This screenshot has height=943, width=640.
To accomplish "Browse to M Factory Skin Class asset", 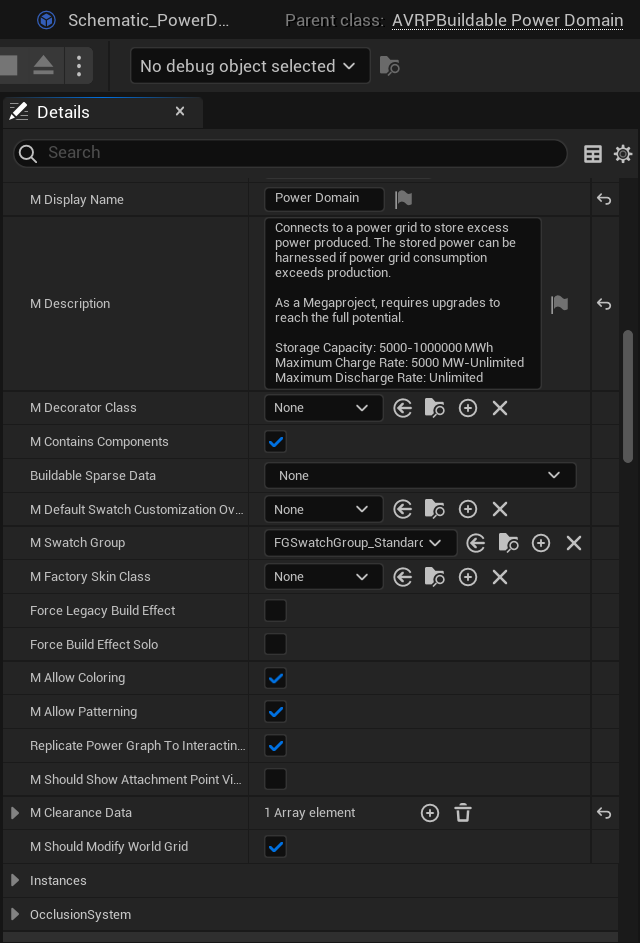I will (x=435, y=577).
